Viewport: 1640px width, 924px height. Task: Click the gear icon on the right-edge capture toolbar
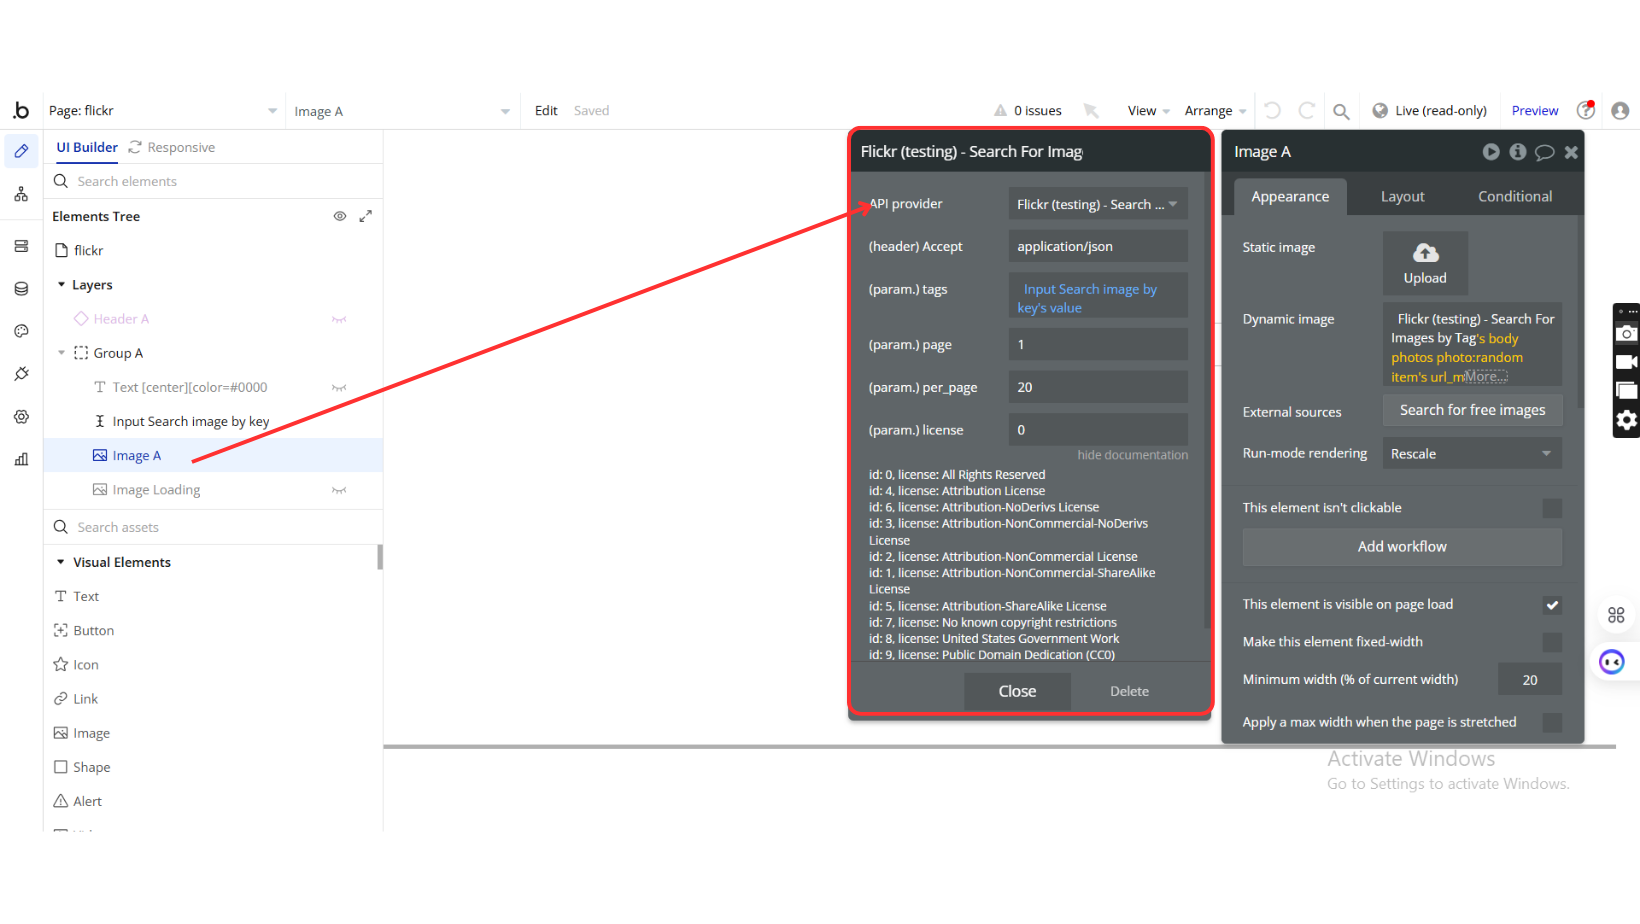pyautogui.click(x=1627, y=420)
